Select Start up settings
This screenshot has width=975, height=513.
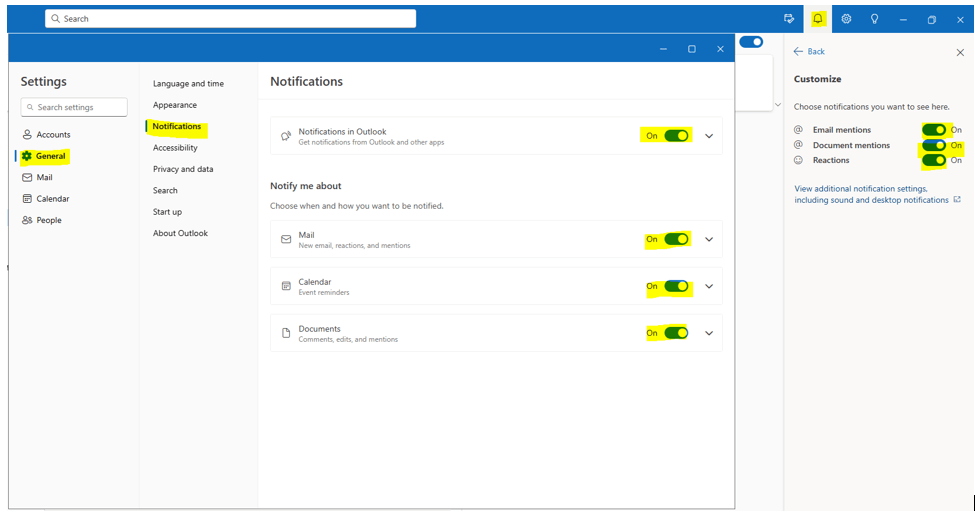tap(167, 212)
